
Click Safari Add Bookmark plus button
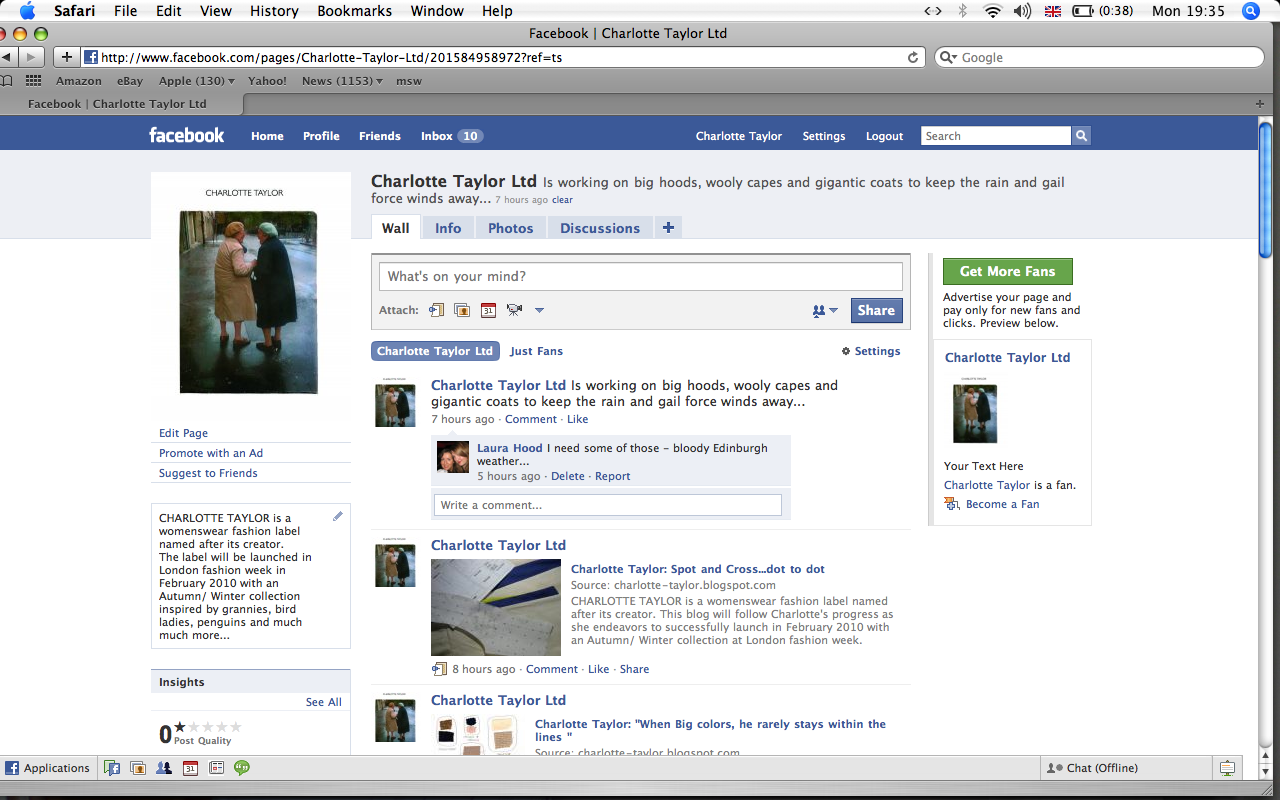67,57
